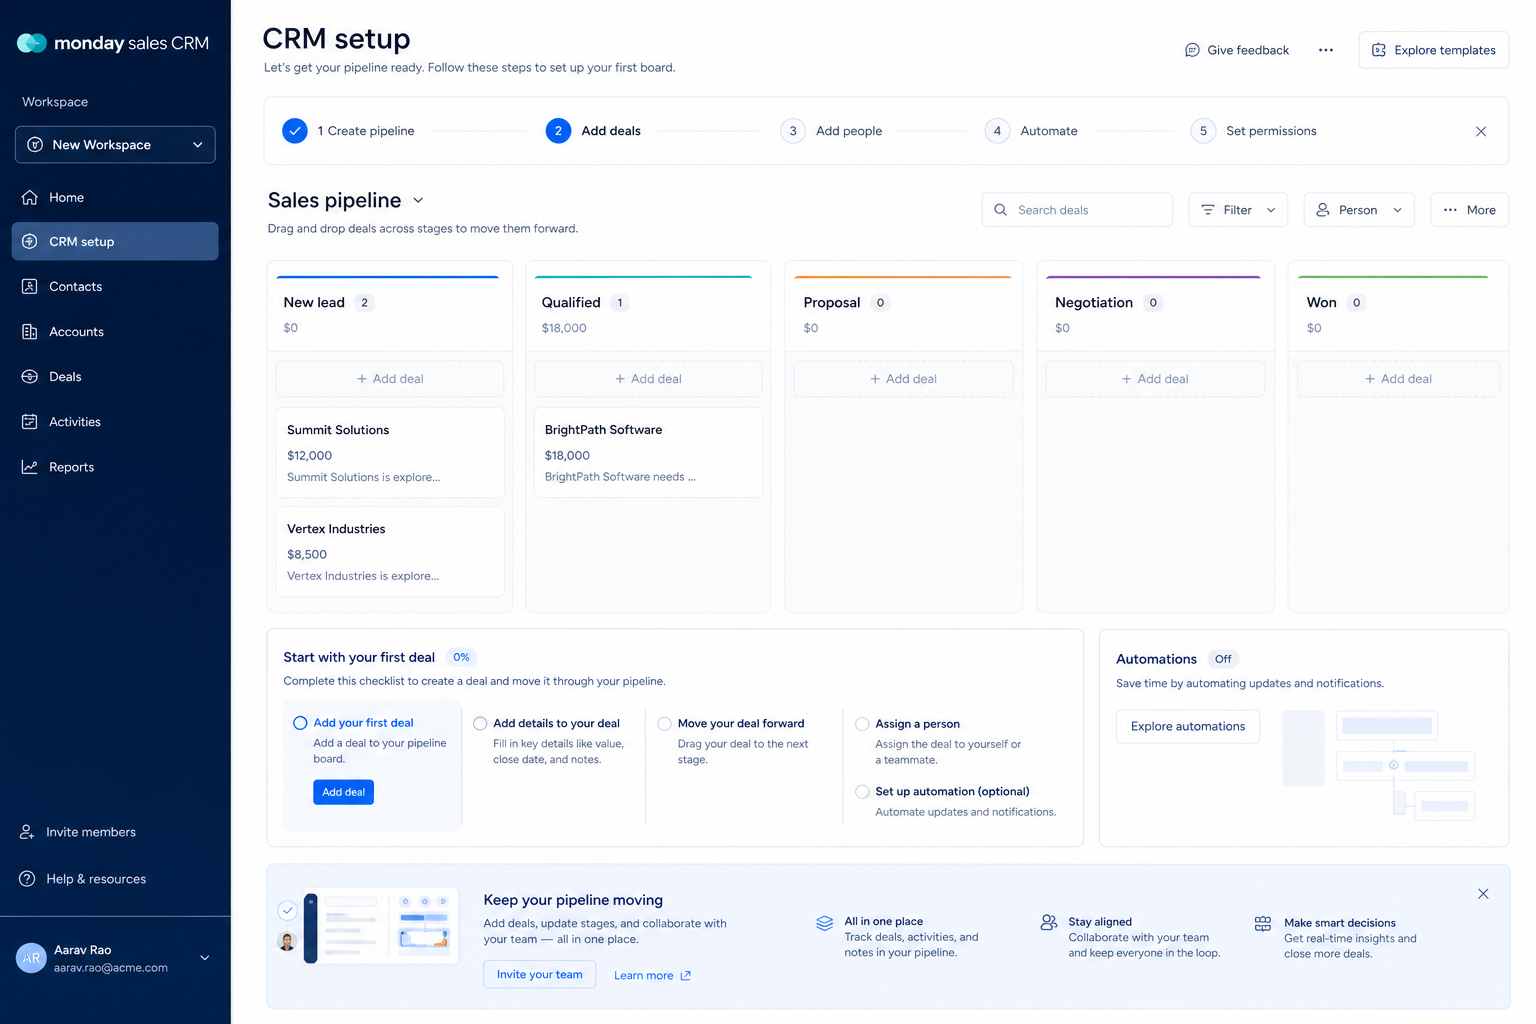Go to the Automate step
Viewport: 1536px width, 1024px height.
click(1031, 131)
